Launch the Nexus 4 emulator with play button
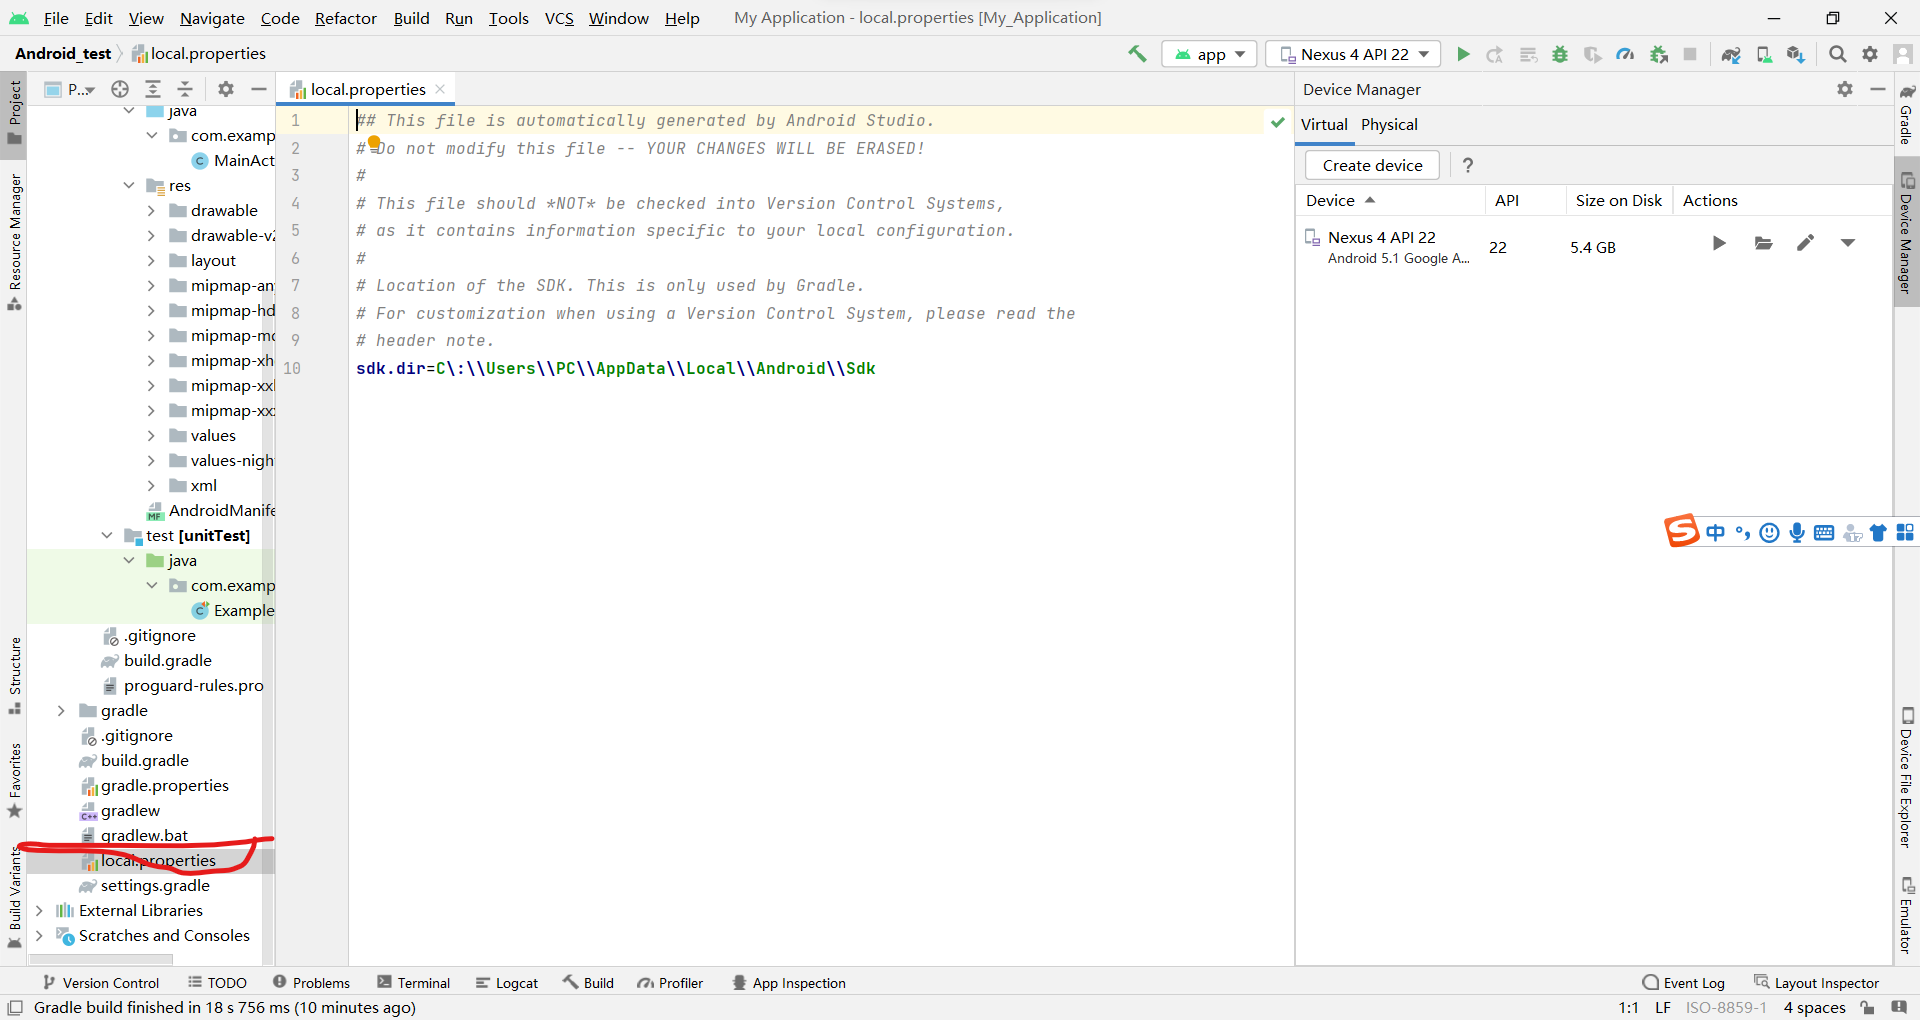 tap(1719, 243)
